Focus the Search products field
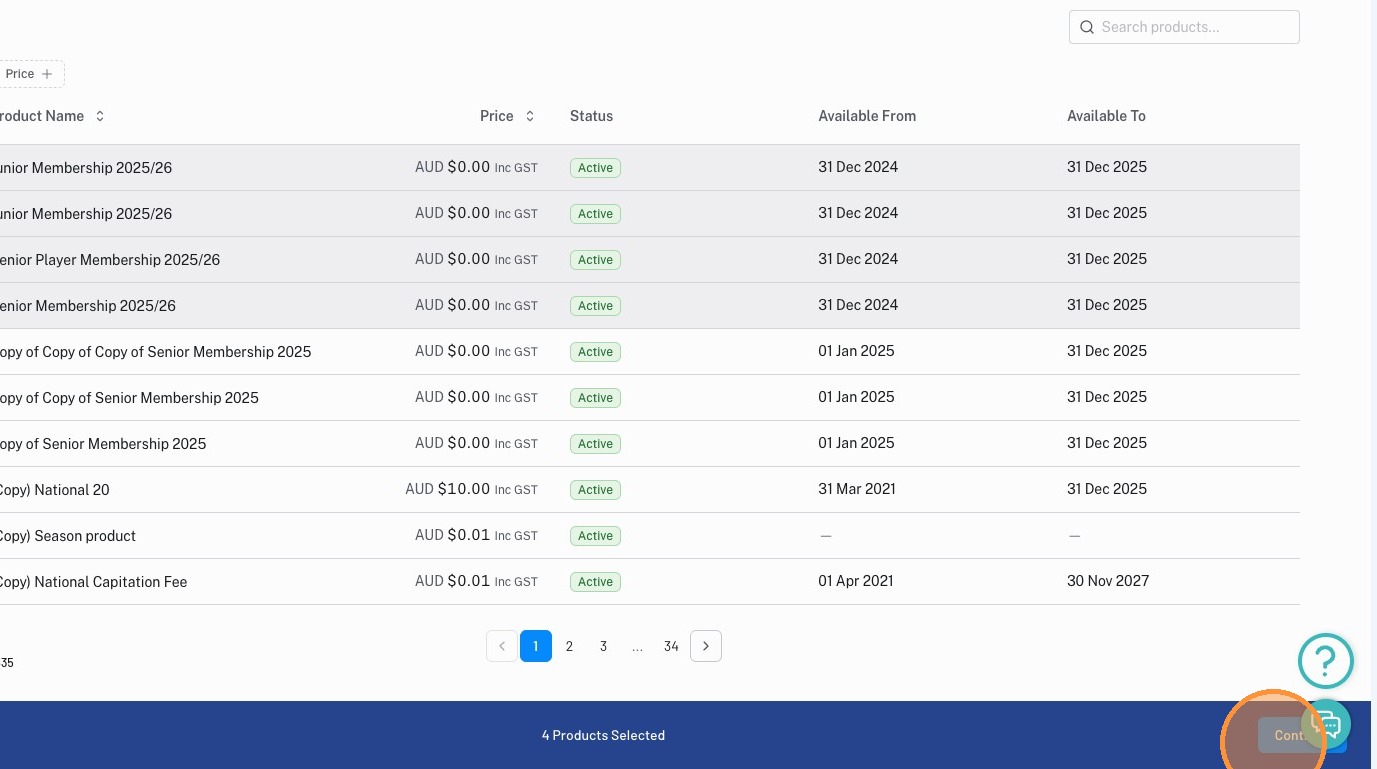 pyautogui.click(x=1184, y=27)
